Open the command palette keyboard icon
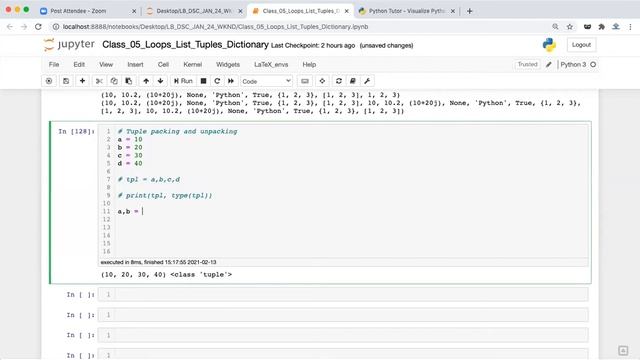This screenshot has width=640, height=360. (304, 81)
